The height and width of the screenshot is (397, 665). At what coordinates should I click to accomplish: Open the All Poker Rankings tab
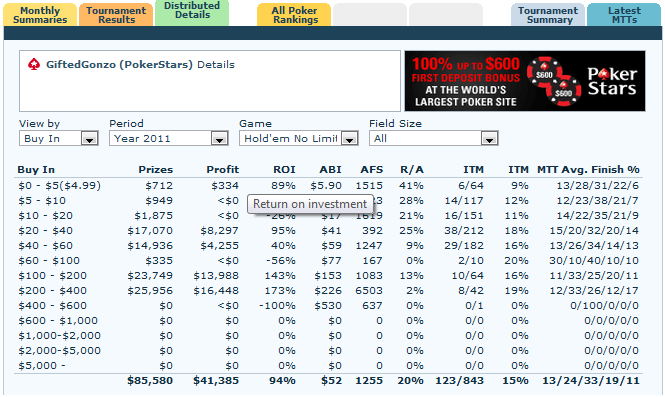pos(294,15)
